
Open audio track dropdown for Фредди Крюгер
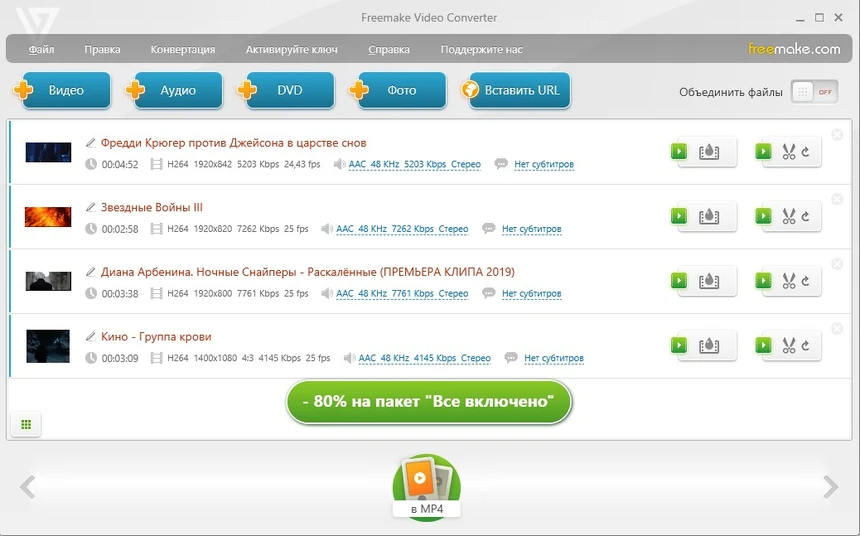point(415,164)
